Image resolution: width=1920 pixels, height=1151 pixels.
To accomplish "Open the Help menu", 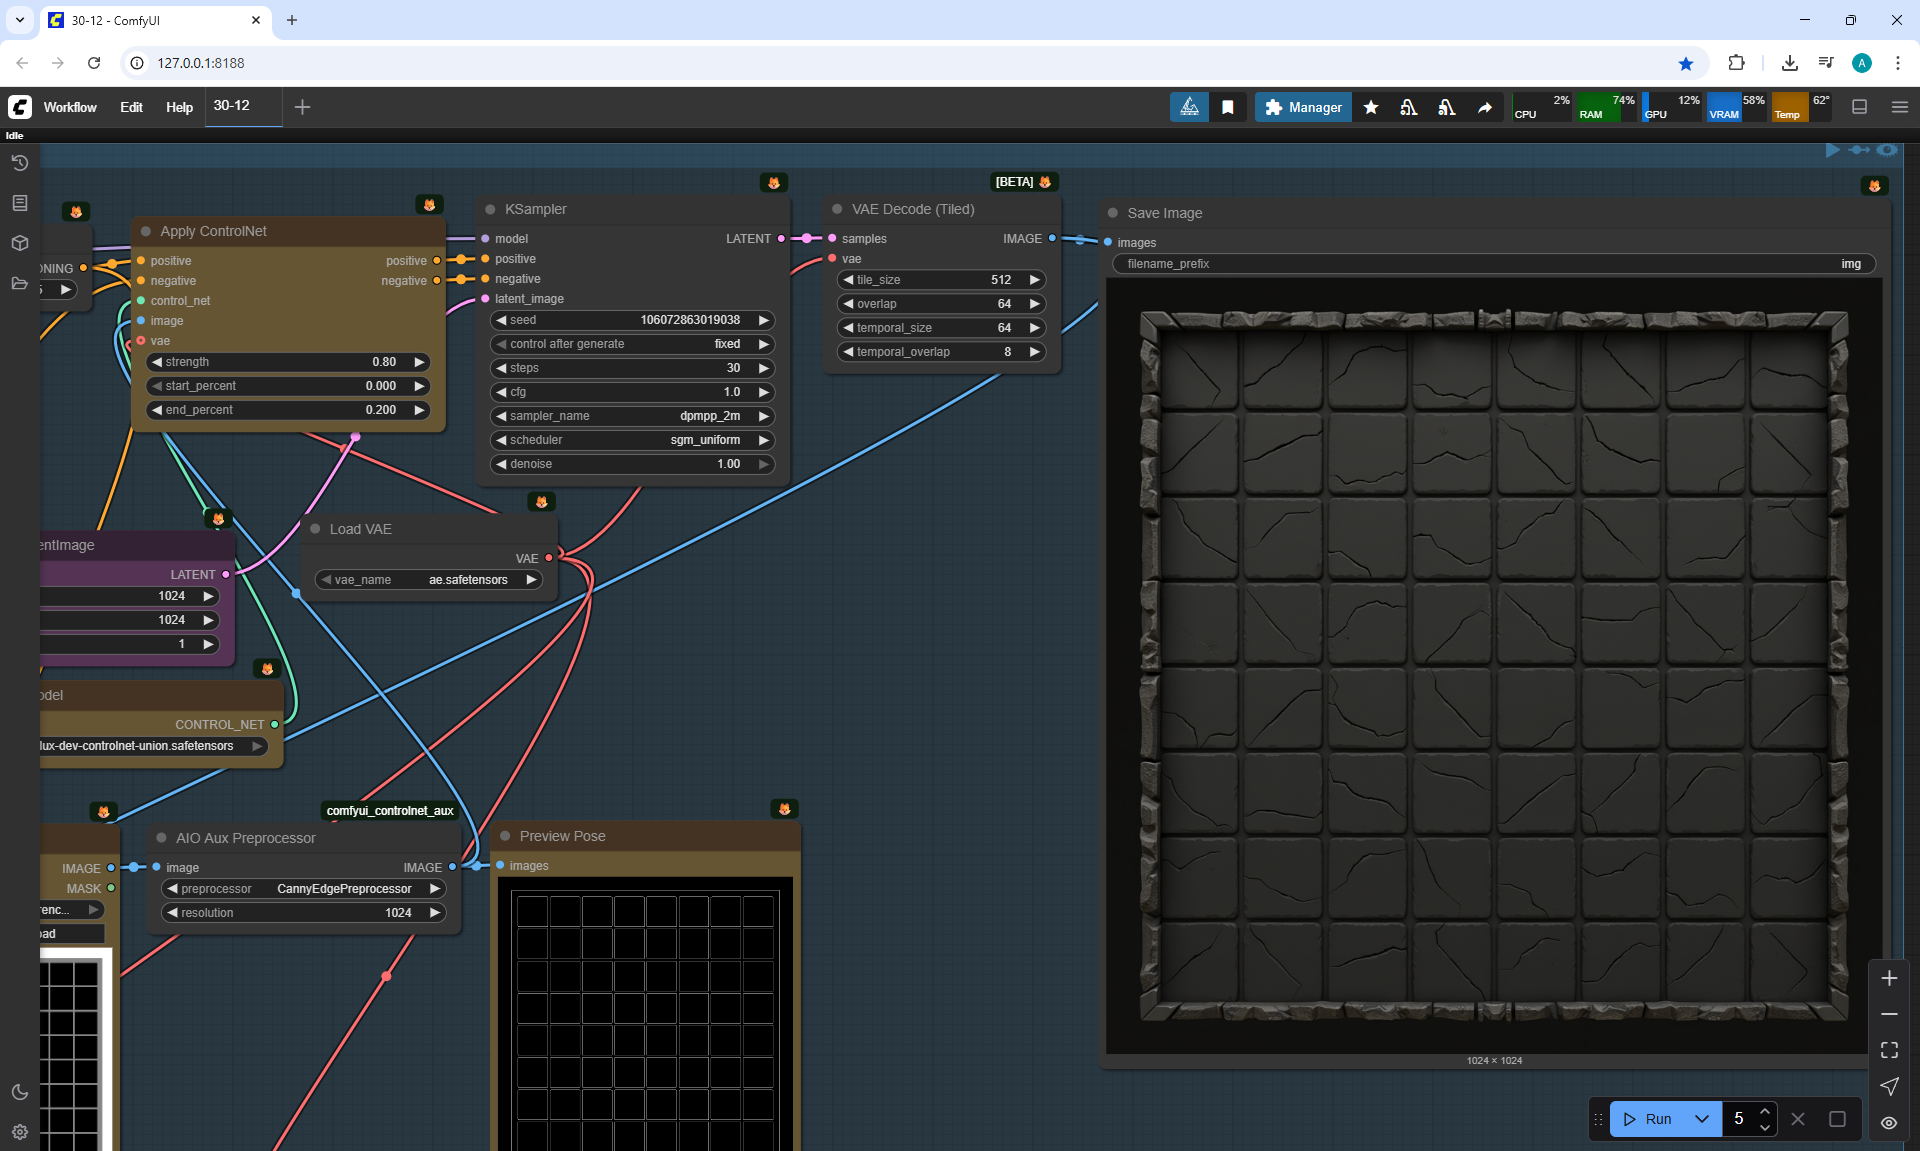I will [x=179, y=107].
